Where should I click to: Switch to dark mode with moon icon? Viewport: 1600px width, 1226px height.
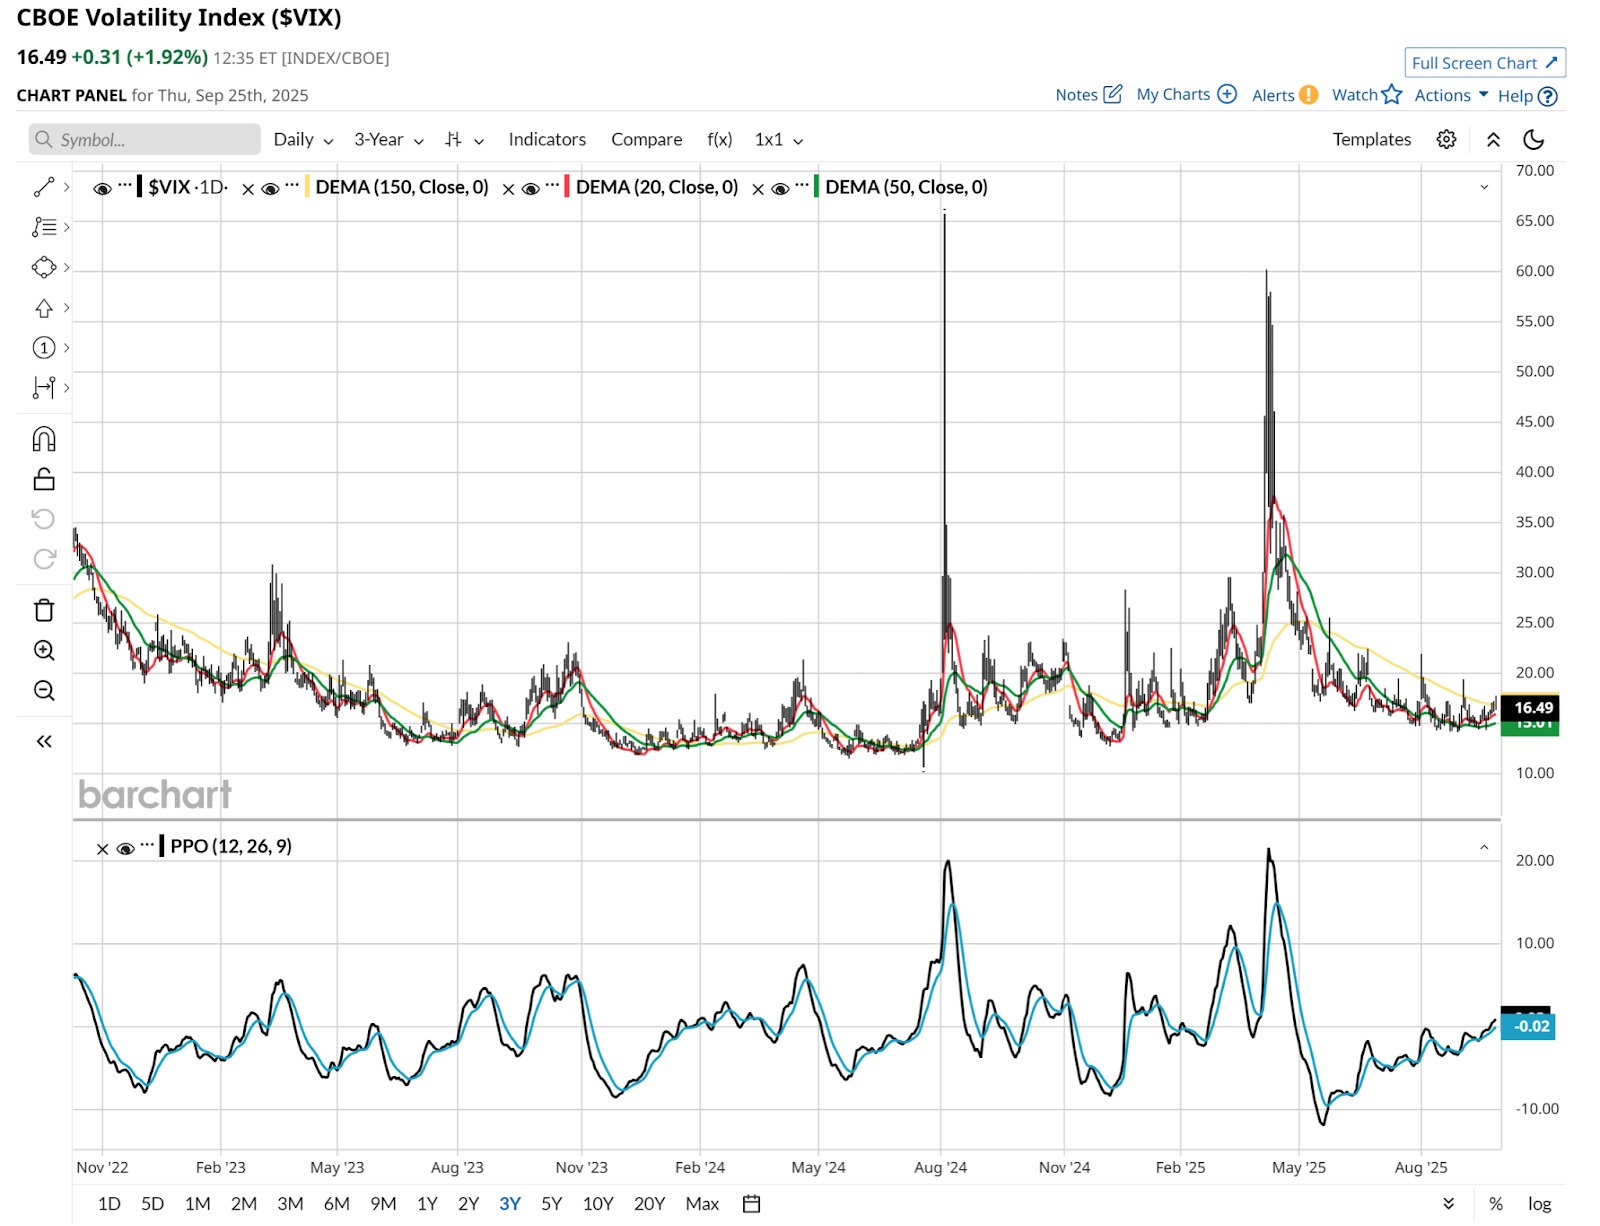point(1533,139)
